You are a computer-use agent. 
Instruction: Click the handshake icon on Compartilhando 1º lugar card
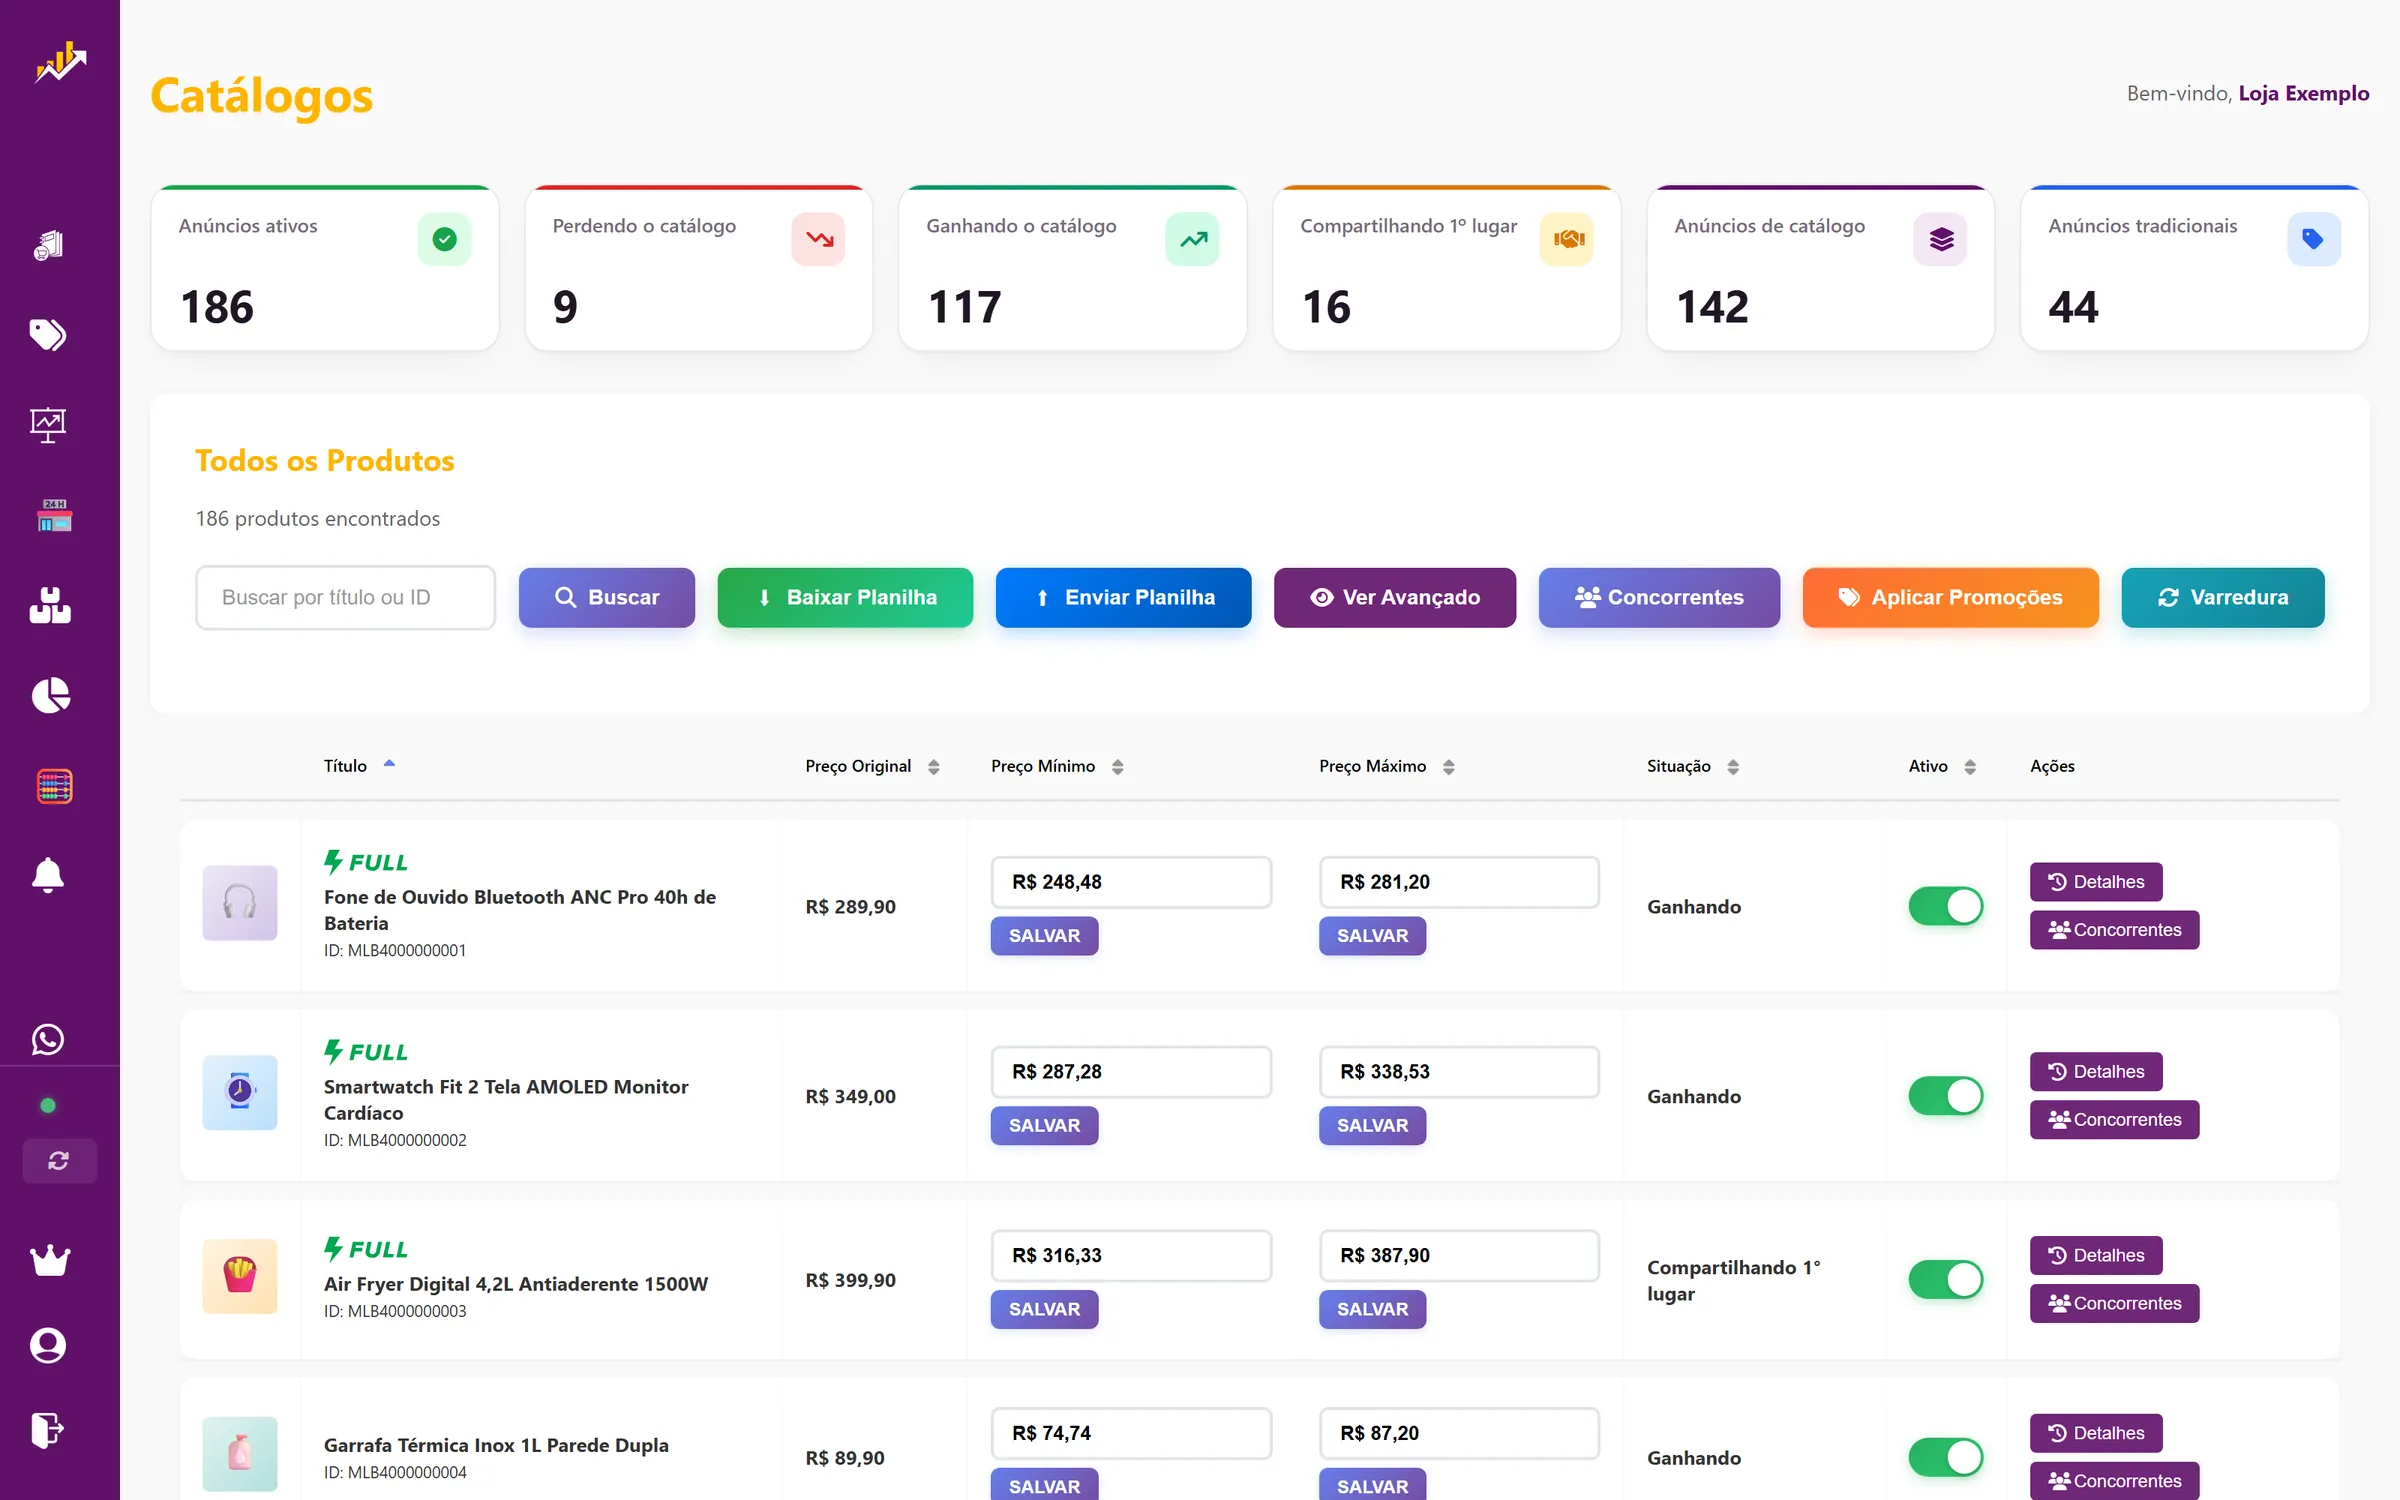pos(1567,239)
